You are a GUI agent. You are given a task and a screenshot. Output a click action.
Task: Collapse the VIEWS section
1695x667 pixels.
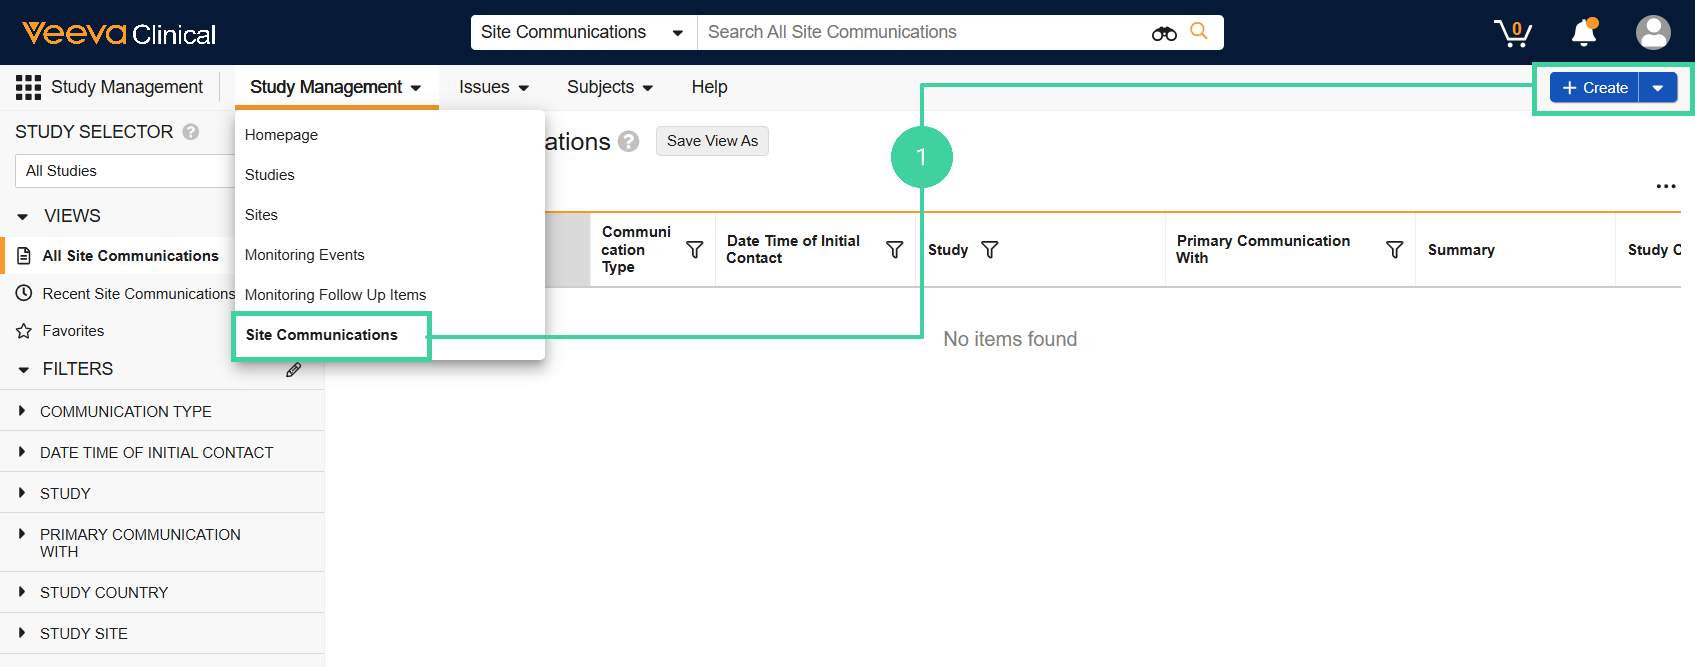[23, 216]
